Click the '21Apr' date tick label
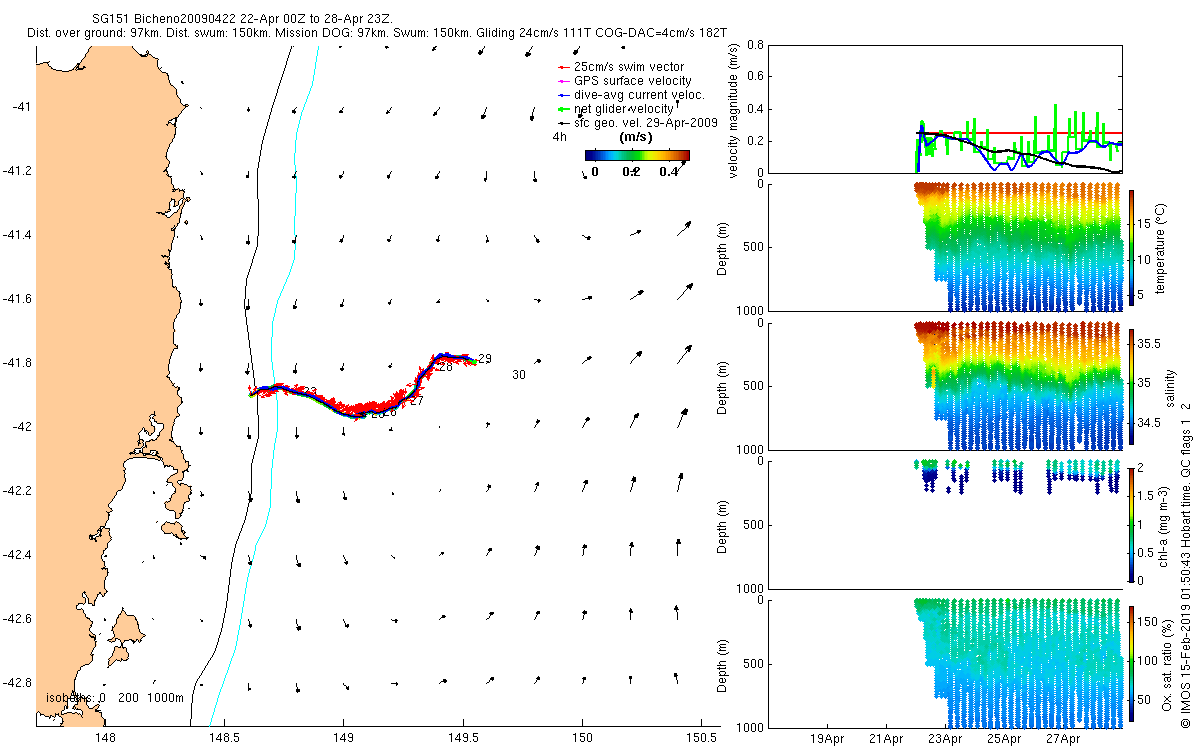 [x=887, y=740]
